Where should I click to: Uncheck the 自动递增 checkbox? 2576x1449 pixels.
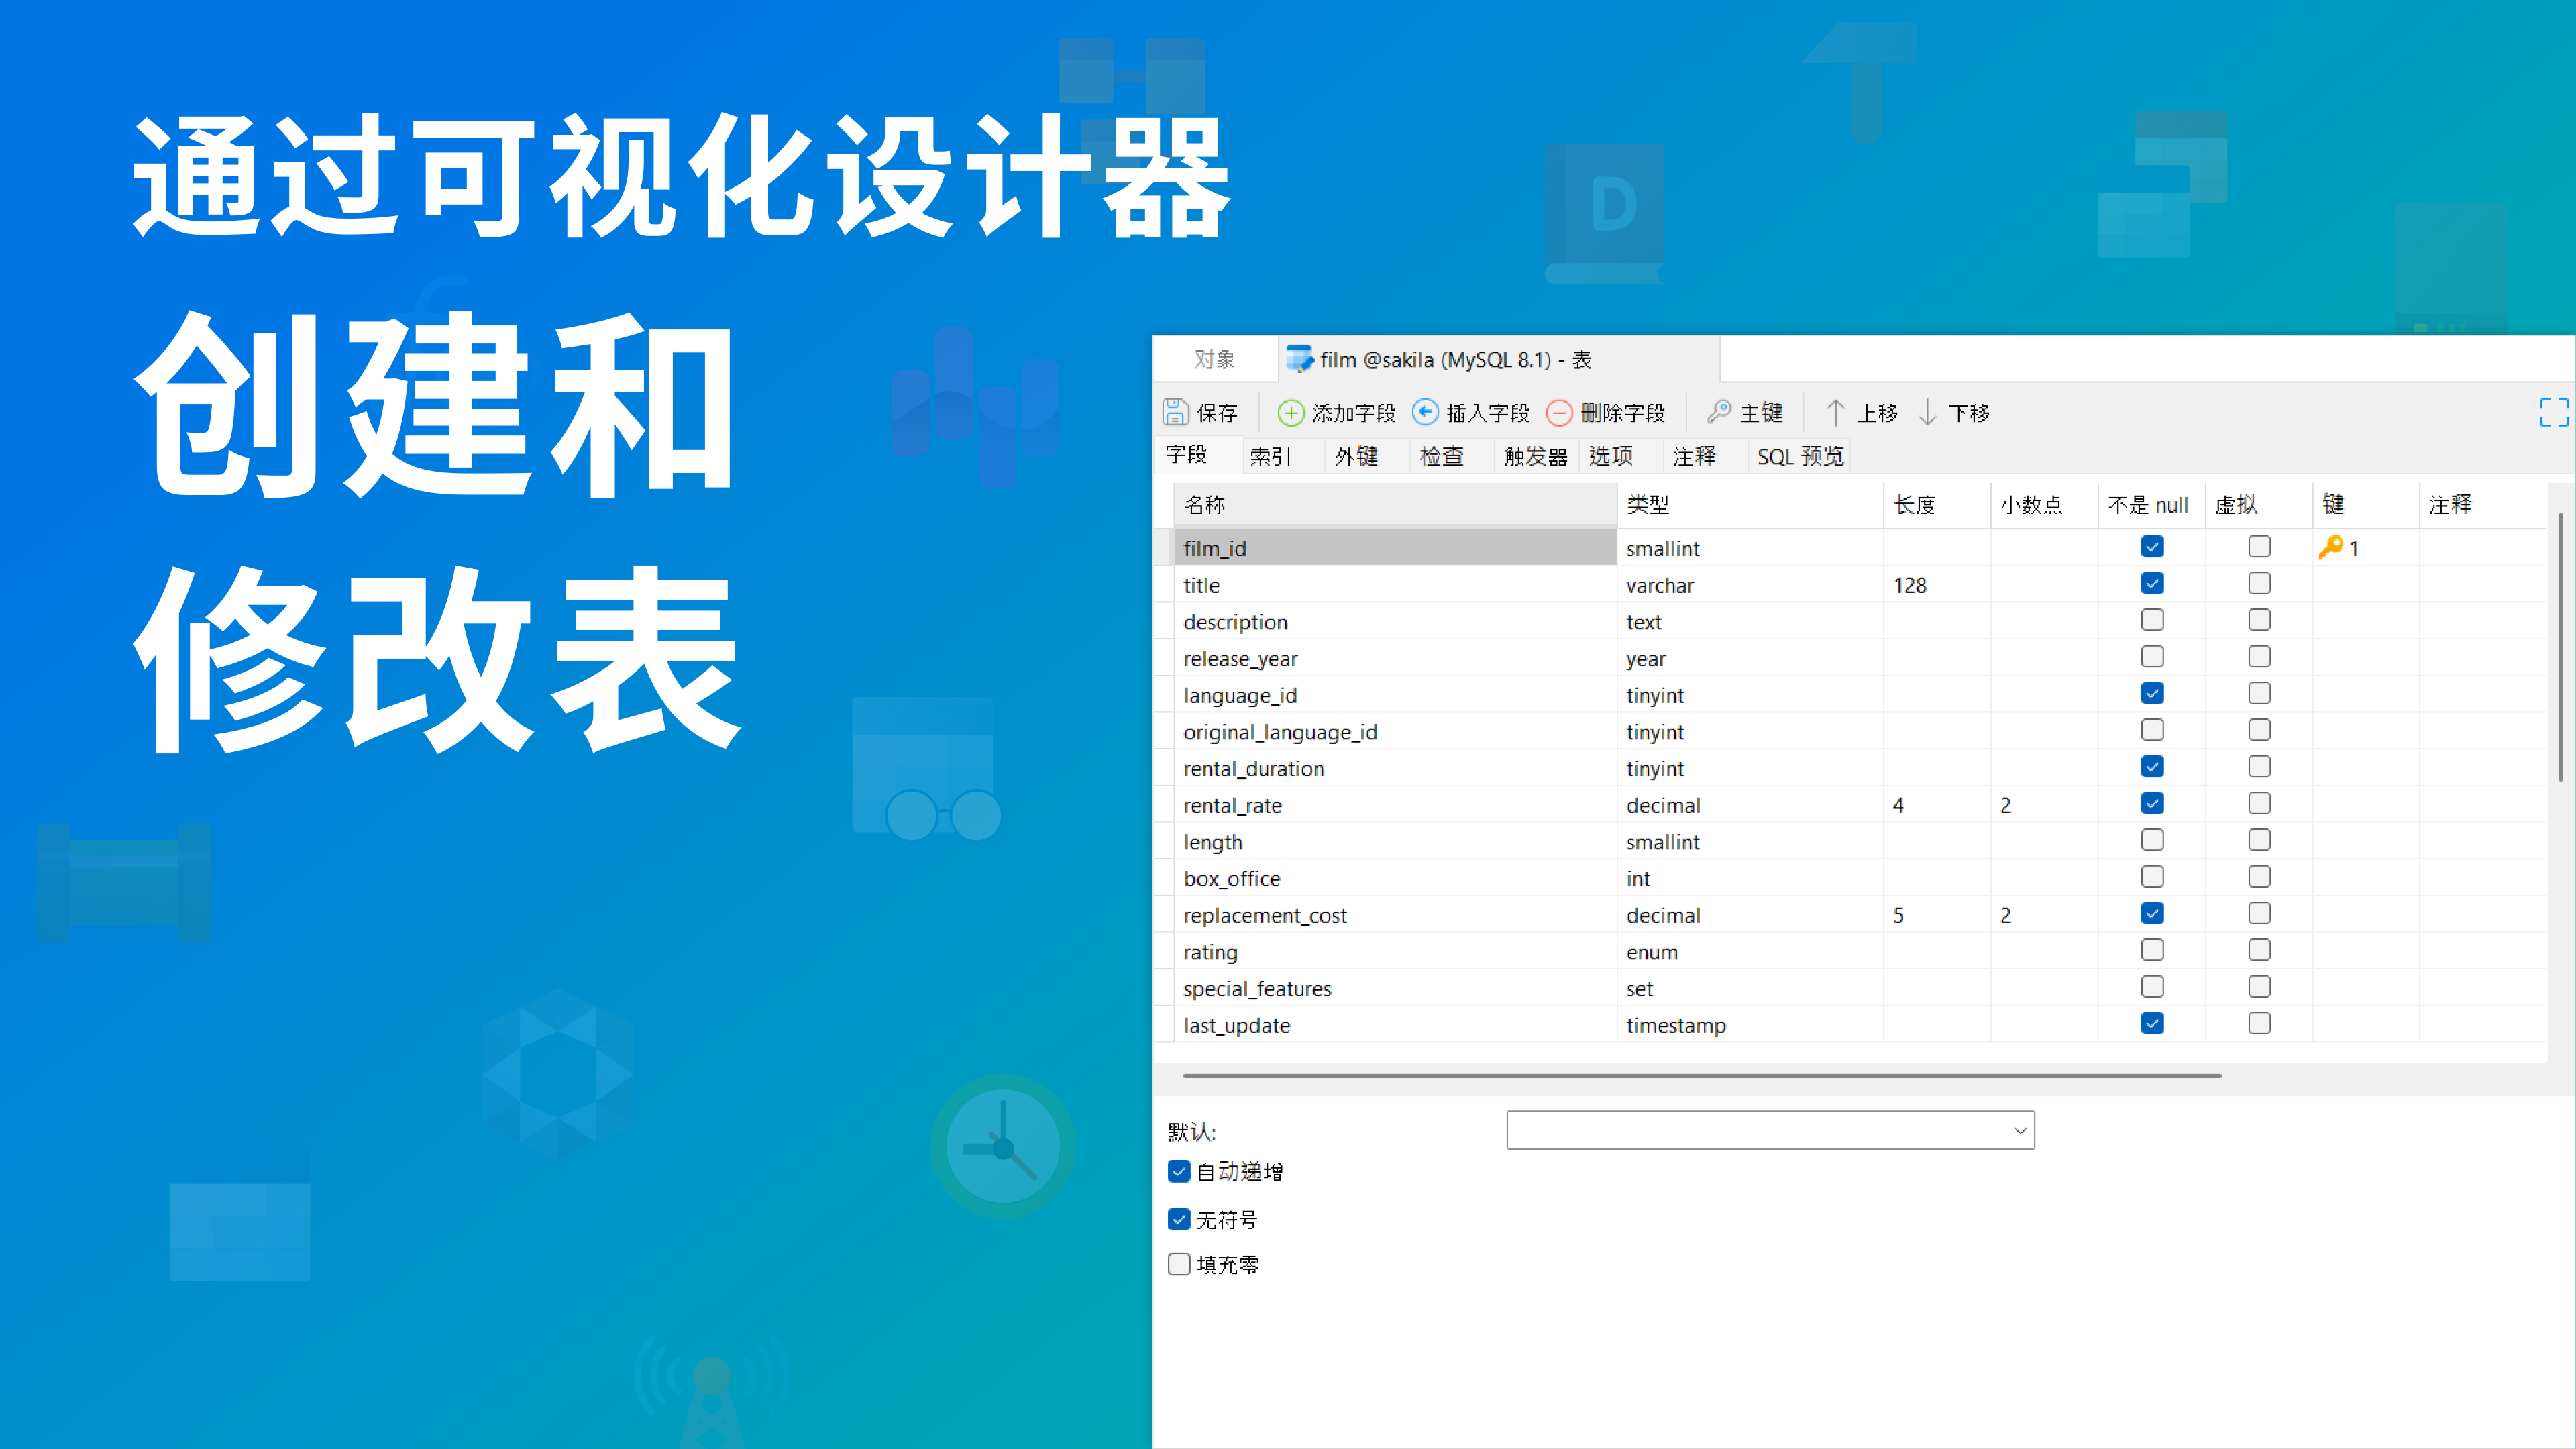pyautogui.click(x=1179, y=1171)
